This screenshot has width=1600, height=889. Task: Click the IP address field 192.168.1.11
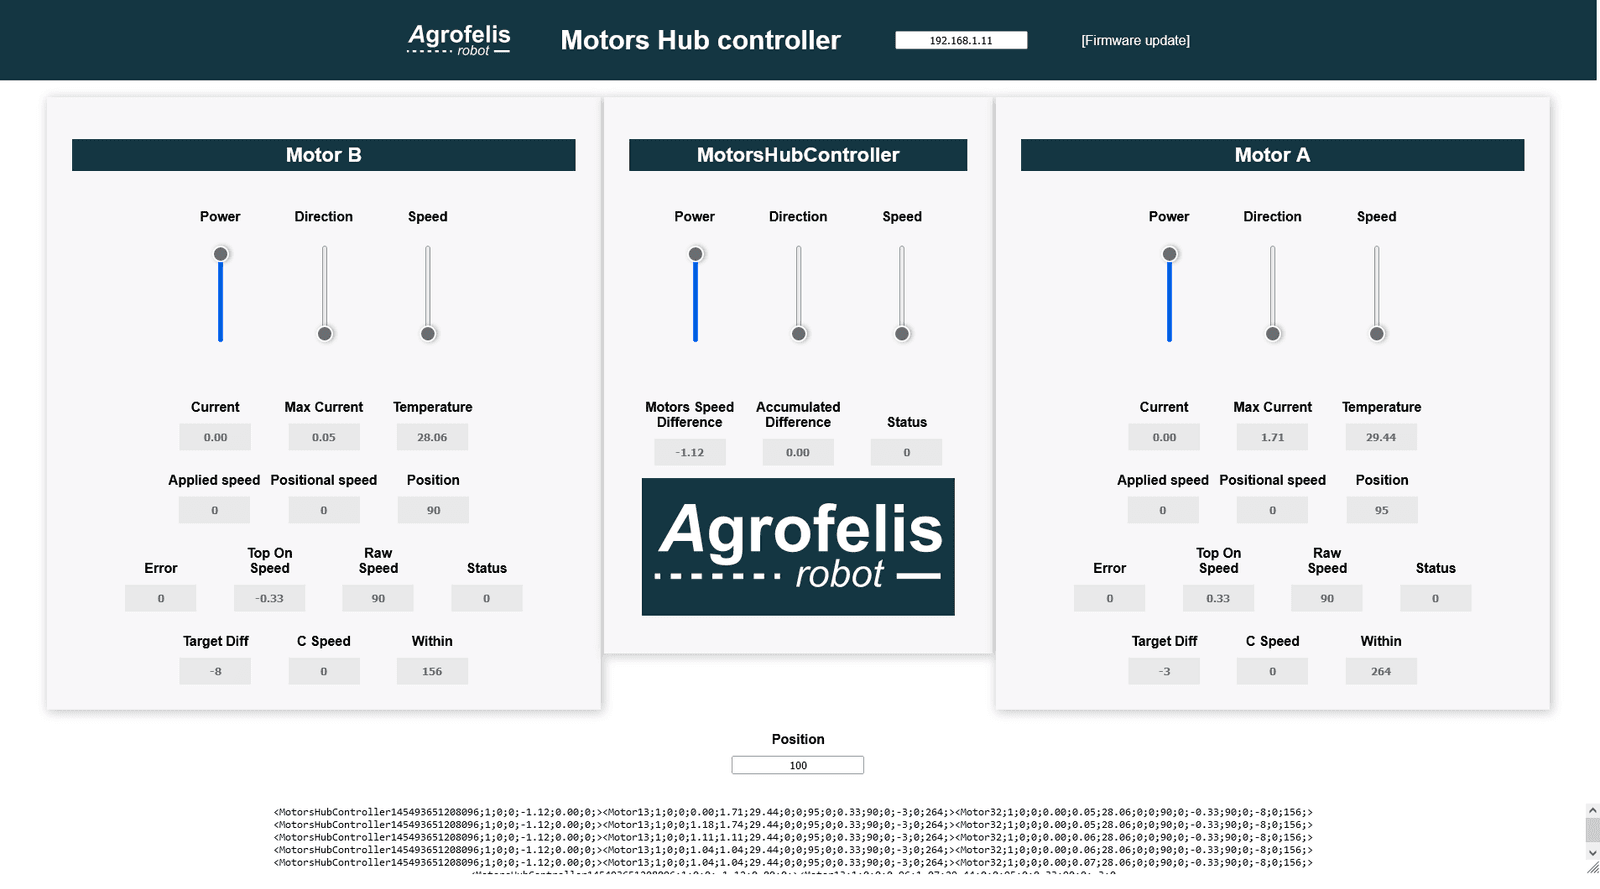coord(961,40)
